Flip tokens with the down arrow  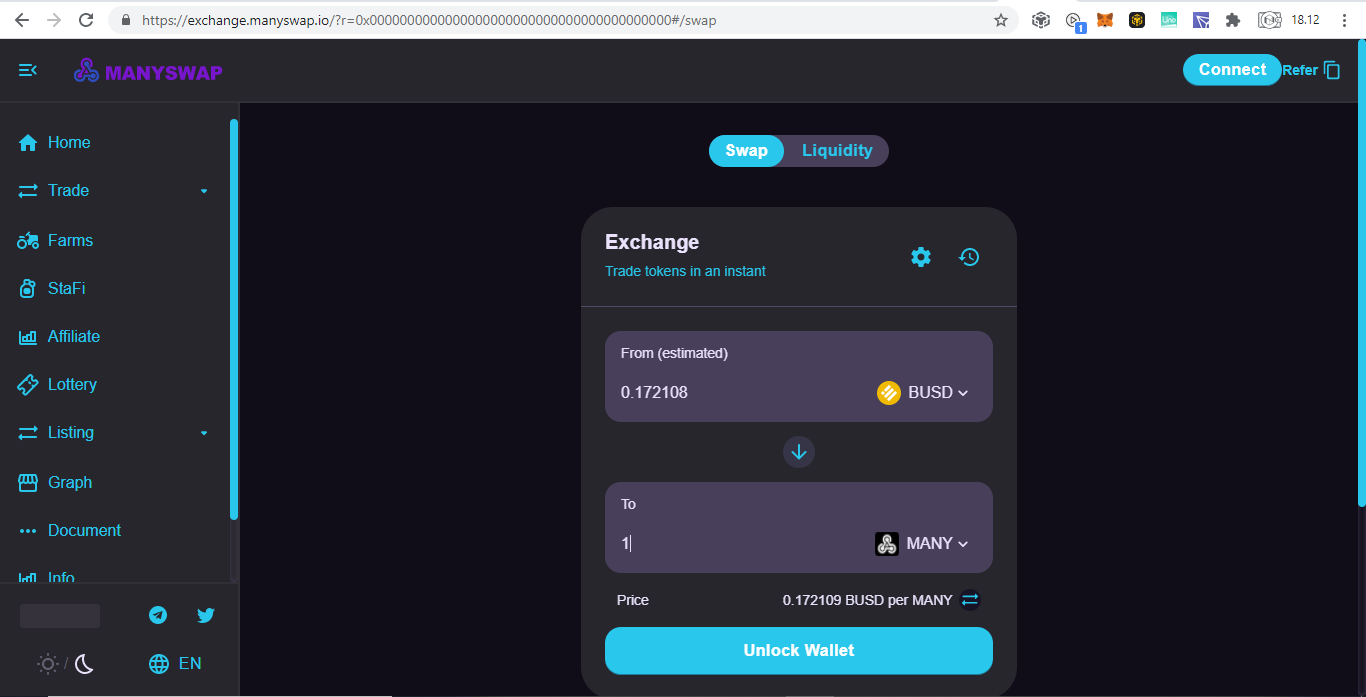799,452
